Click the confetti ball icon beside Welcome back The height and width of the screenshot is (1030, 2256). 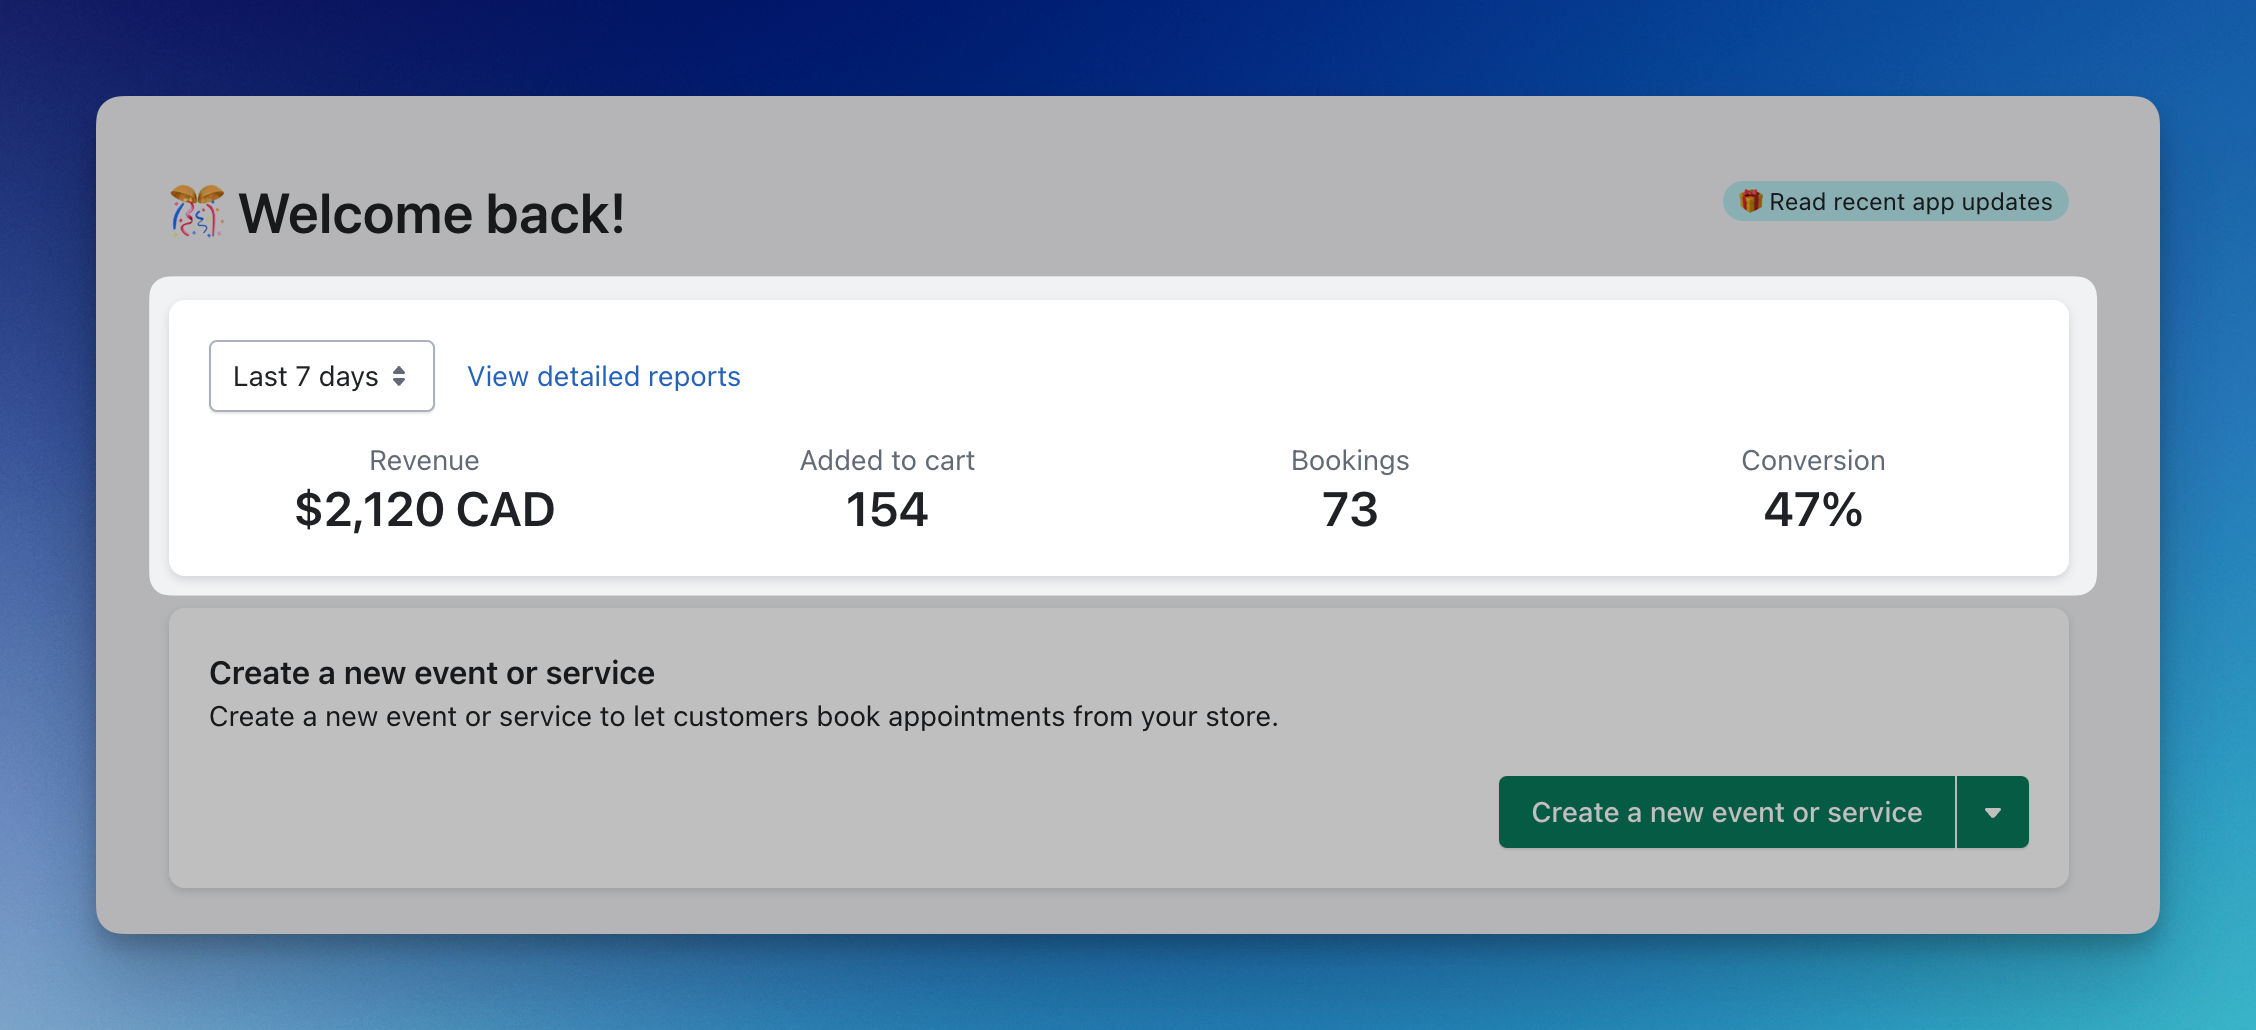pyautogui.click(x=196, y=211)
